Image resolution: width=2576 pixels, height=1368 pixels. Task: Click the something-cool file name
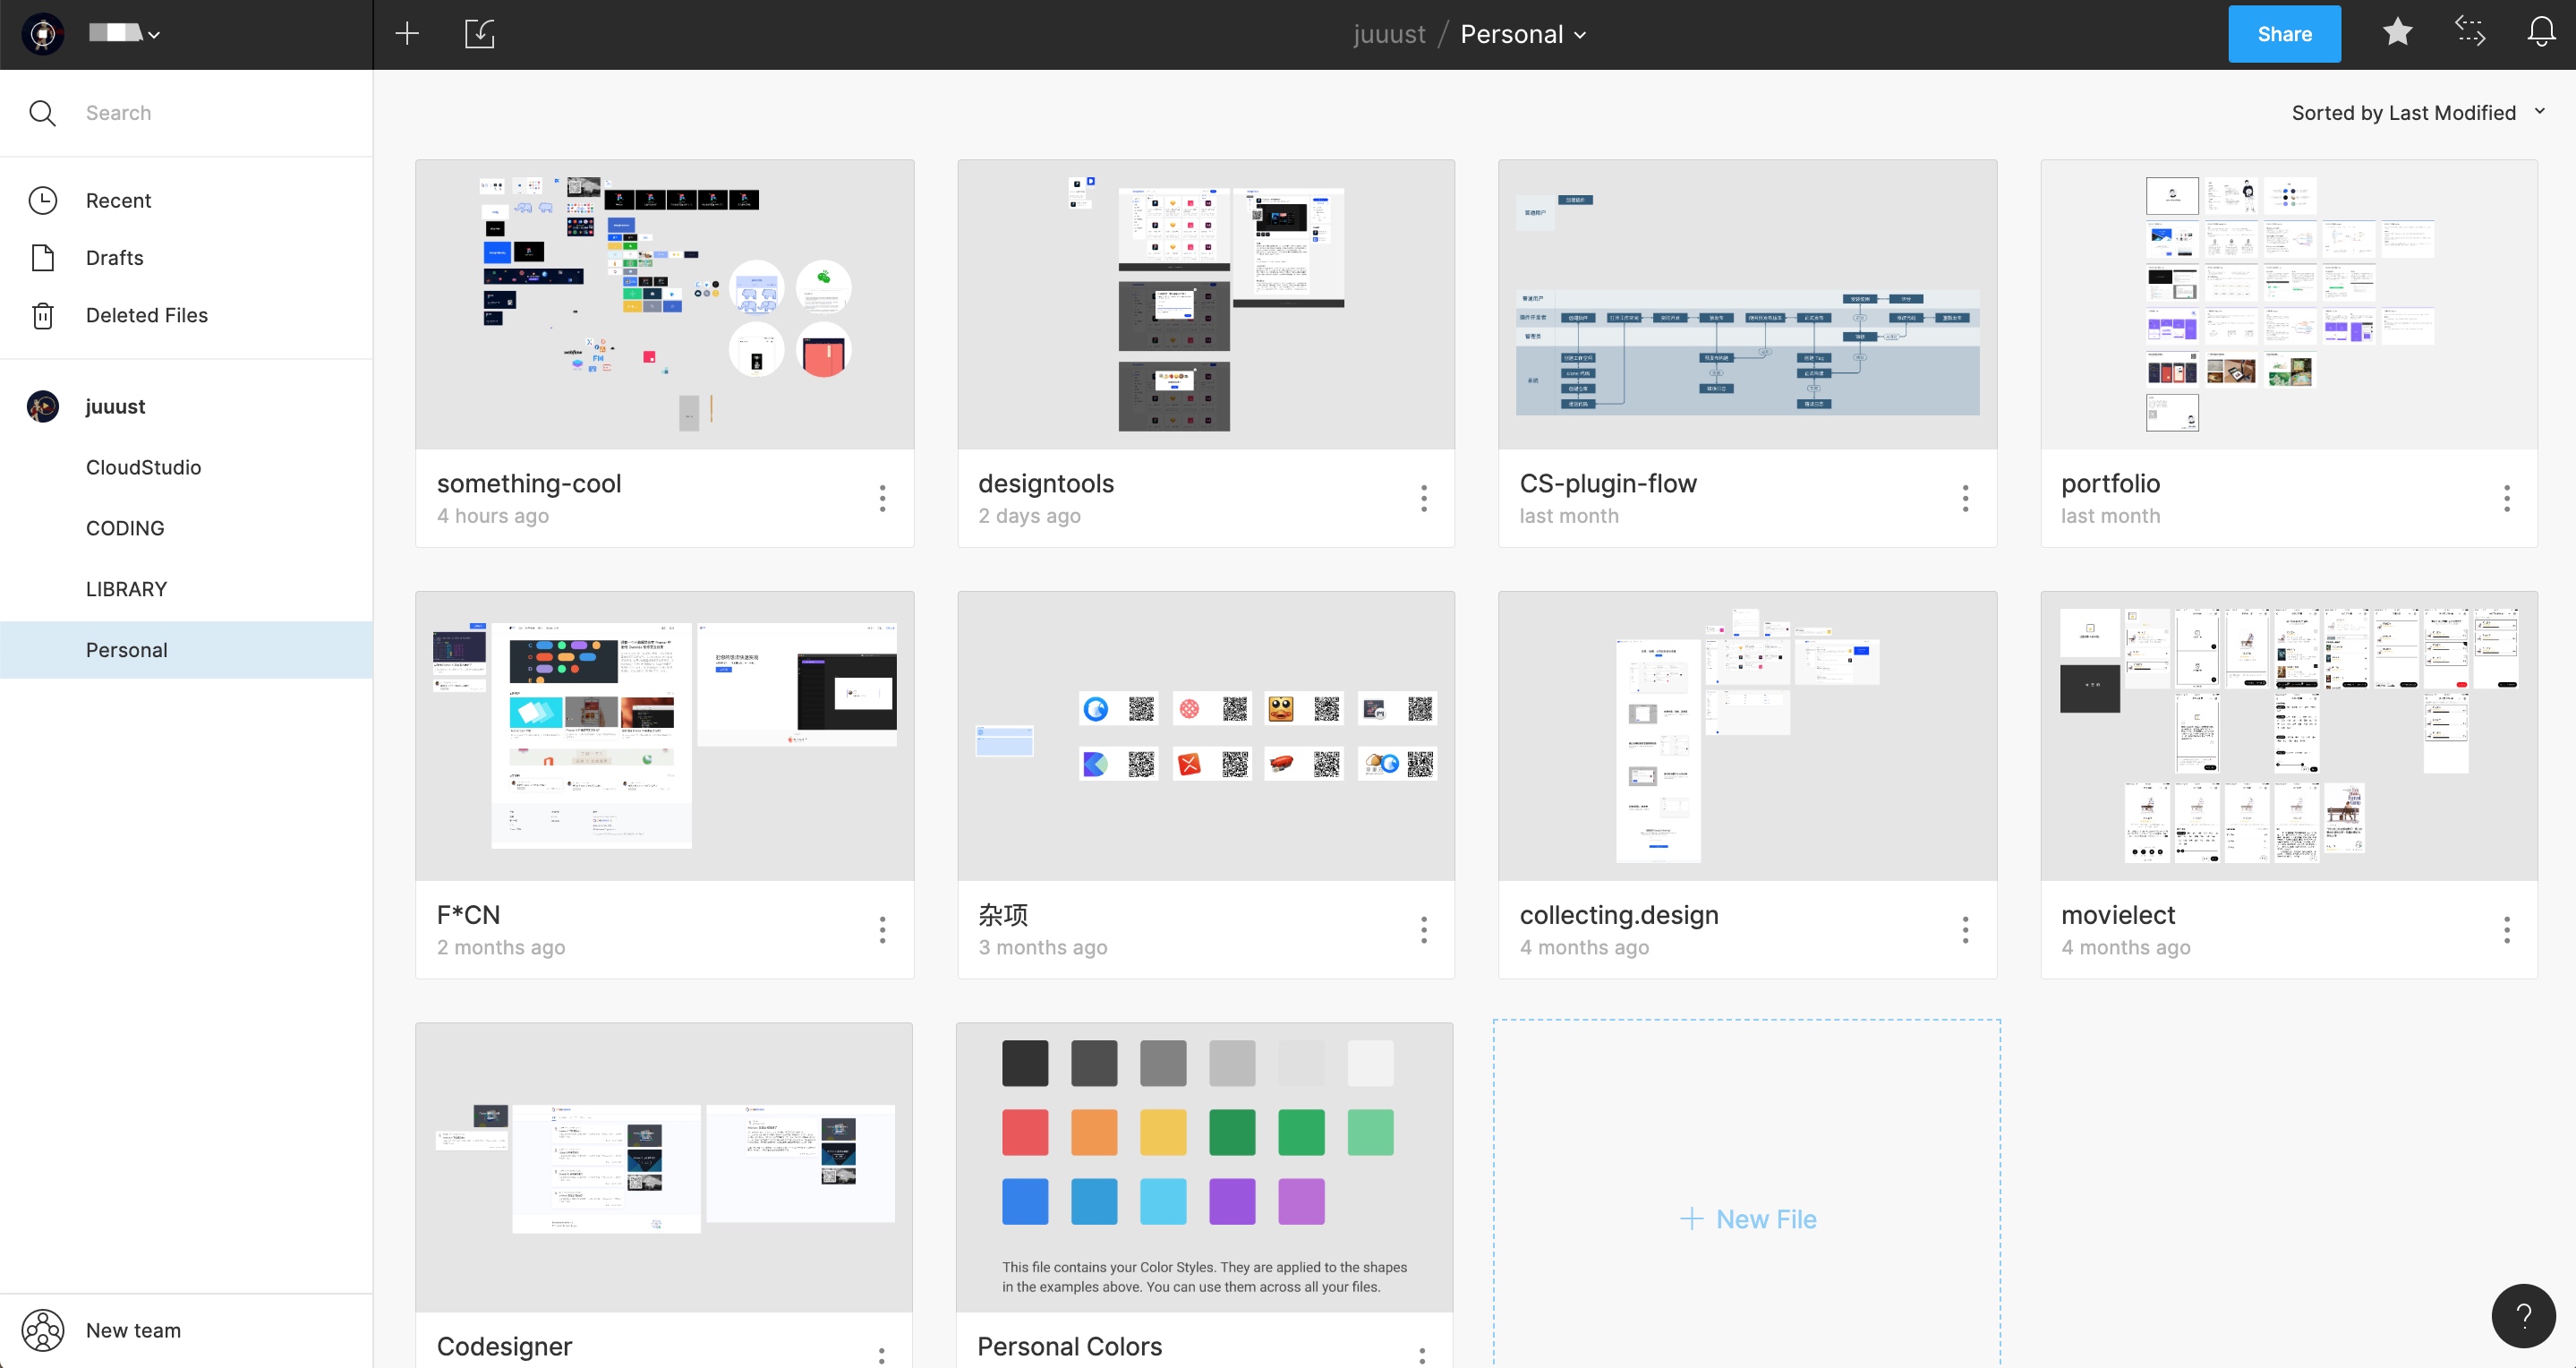pyautogui.click(x=529, y=484)
